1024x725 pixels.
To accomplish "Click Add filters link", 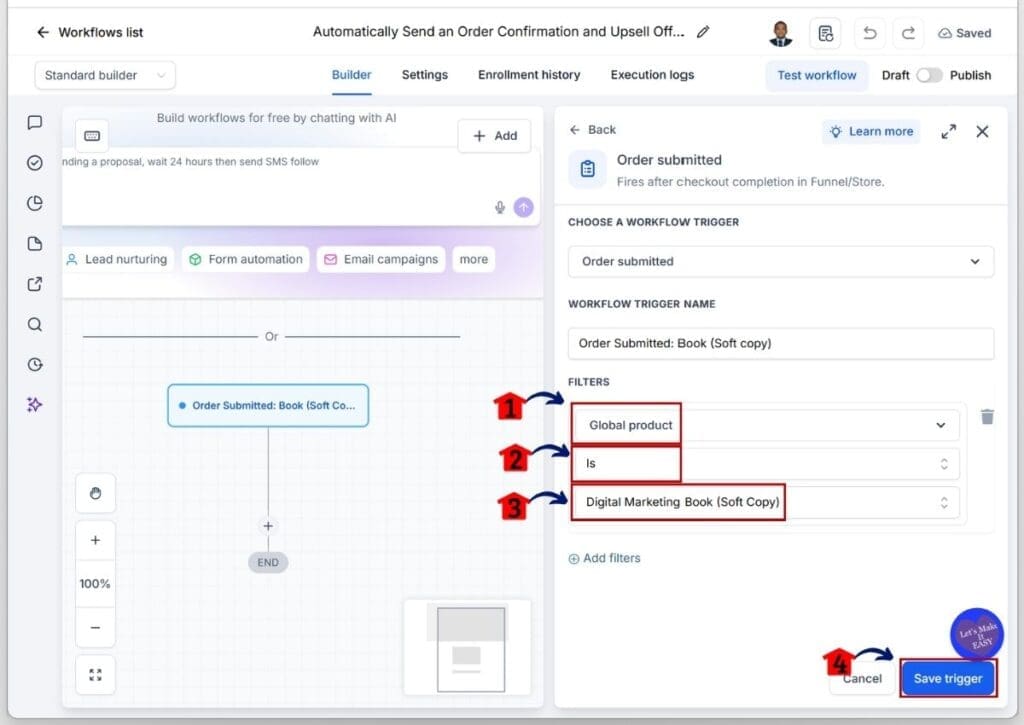I will tap(604, 558).
